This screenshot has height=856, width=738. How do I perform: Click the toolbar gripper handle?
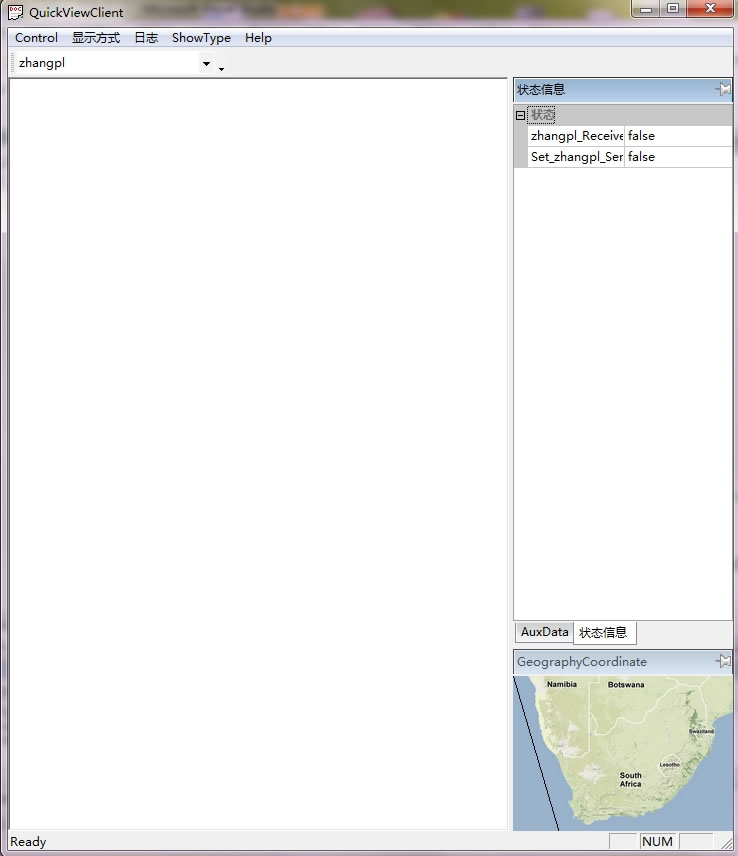tap(13, 63)
